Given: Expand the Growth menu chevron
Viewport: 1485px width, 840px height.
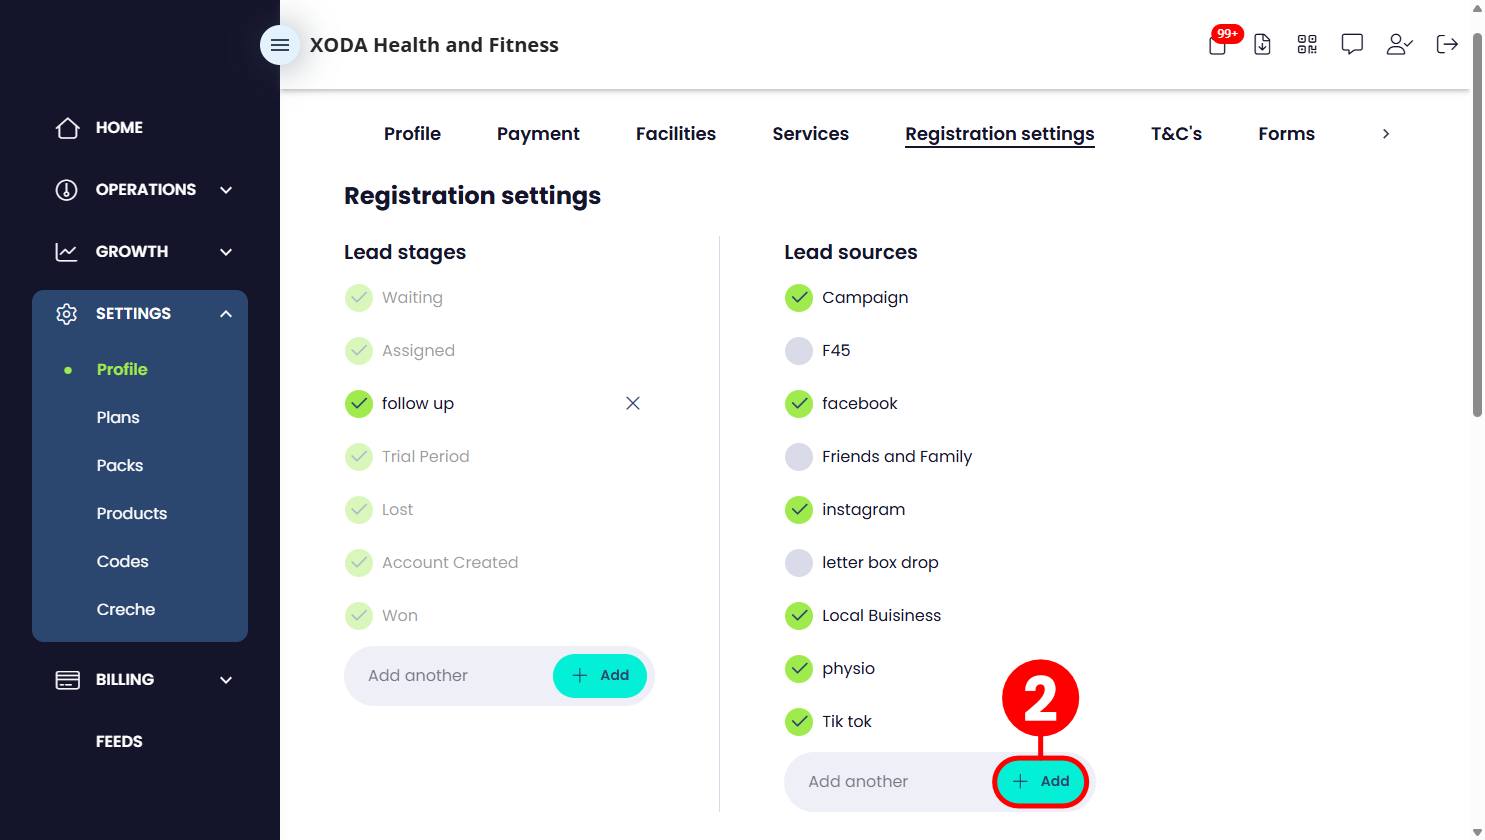Looking at the screenshot, I should tap(226, 252).
